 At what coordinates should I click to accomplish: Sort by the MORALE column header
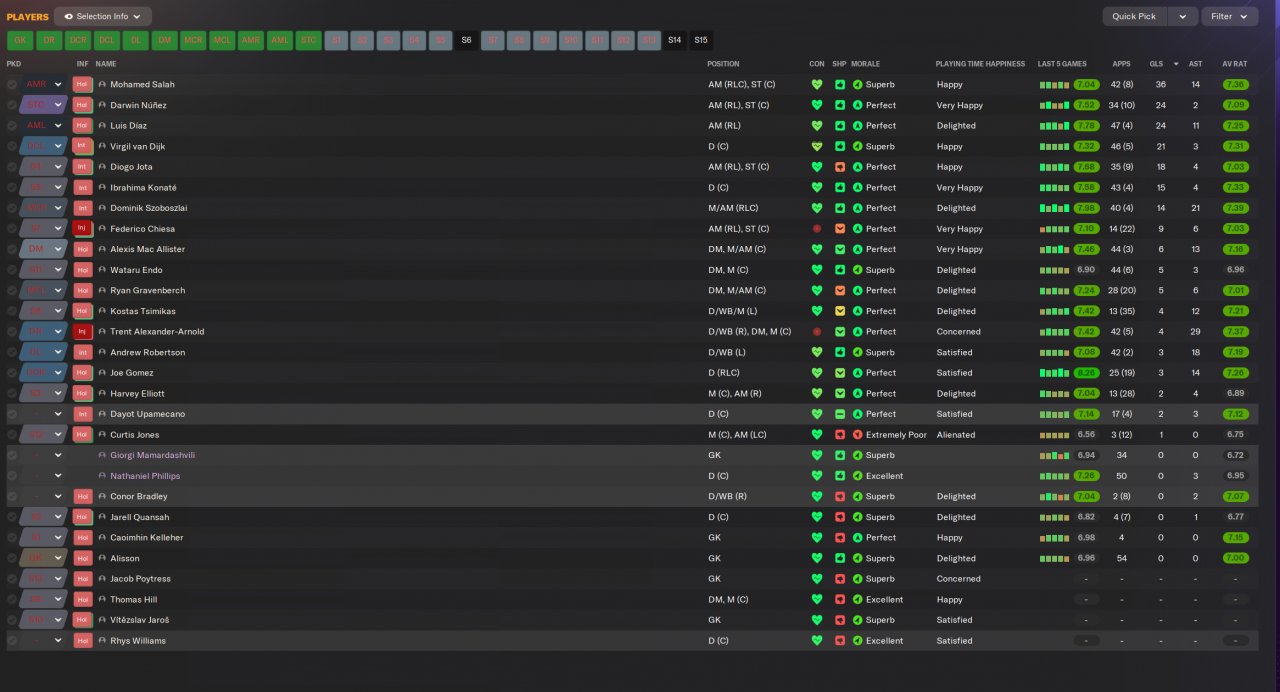click(x=866, y=64)
